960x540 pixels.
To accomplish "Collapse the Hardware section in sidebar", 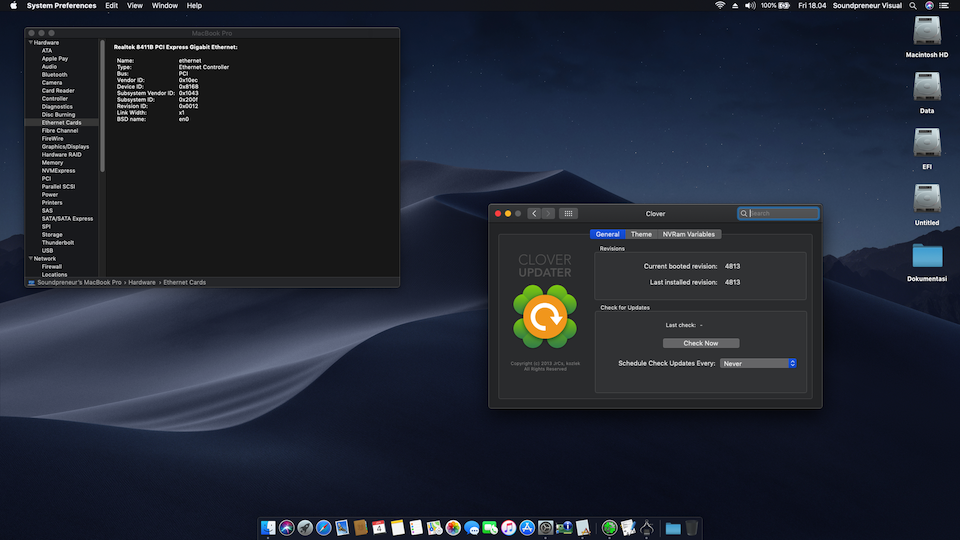I will tap(31, 43).
